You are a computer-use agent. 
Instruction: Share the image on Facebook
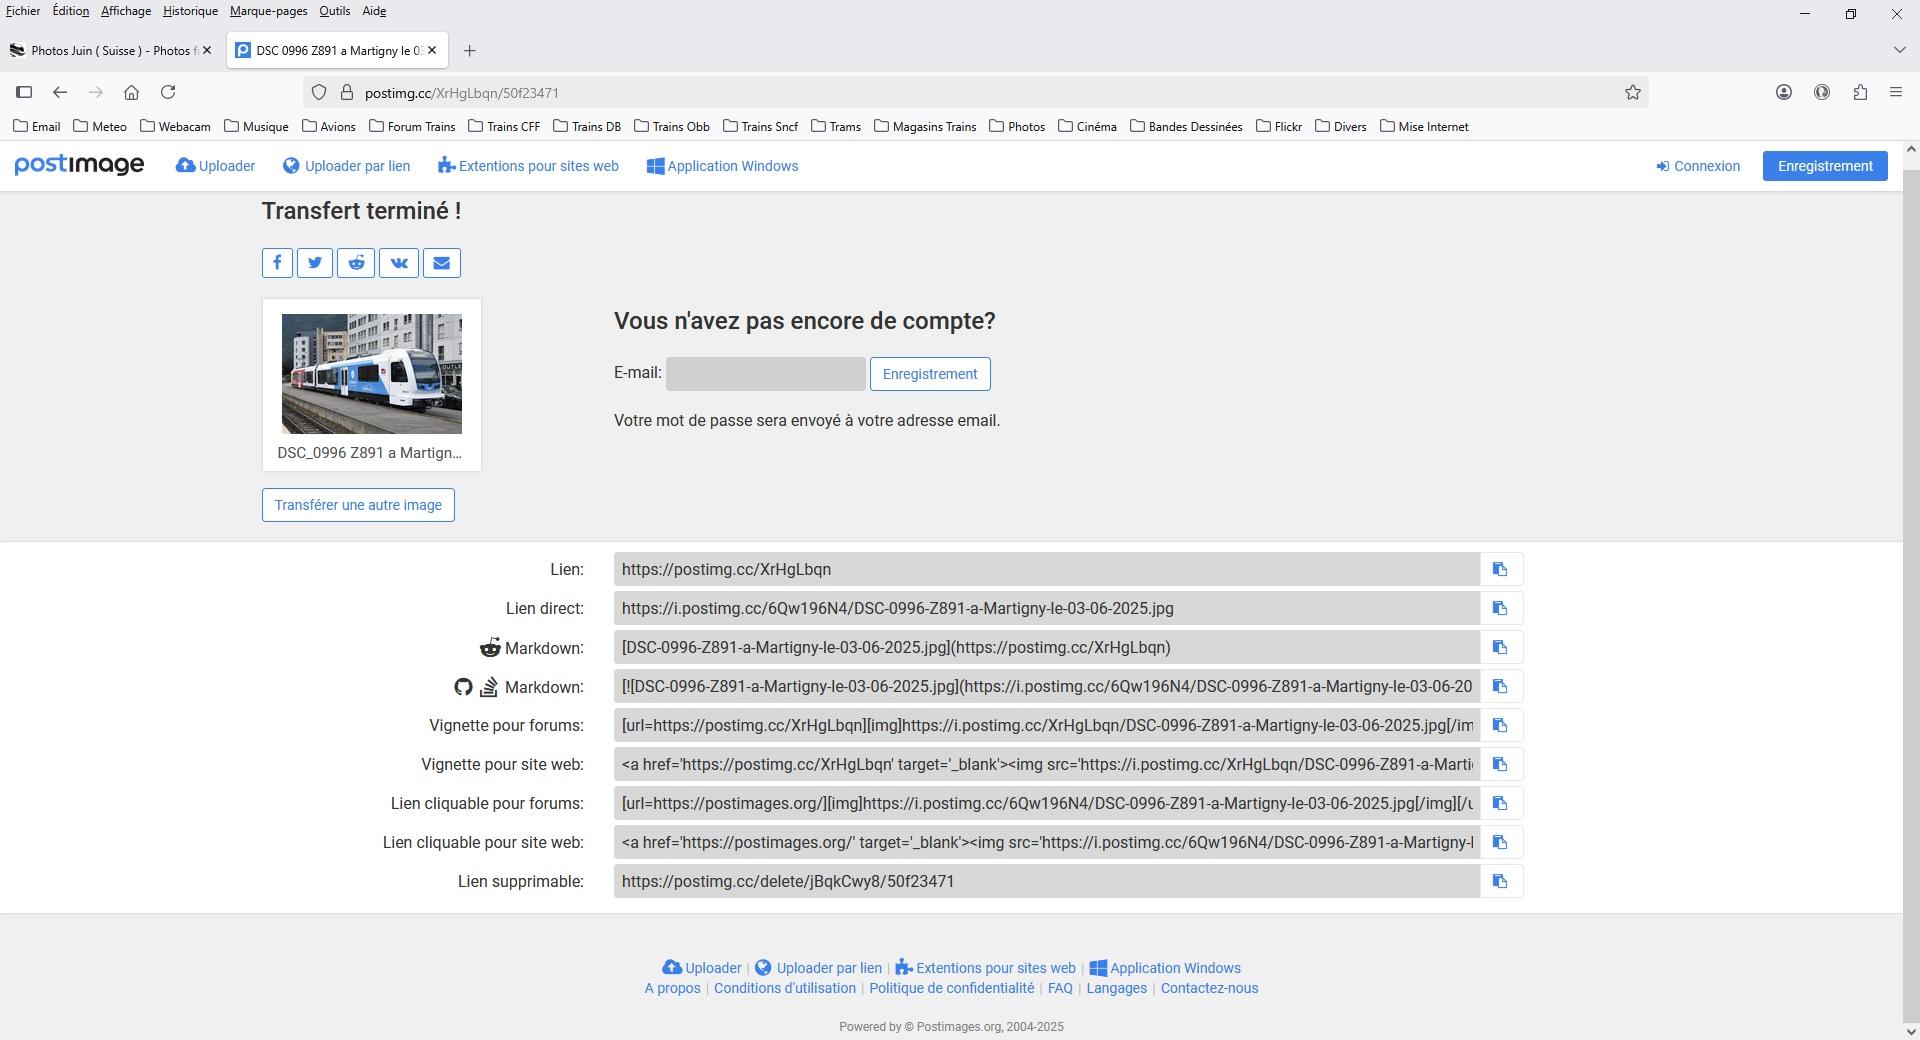point(277,263)
